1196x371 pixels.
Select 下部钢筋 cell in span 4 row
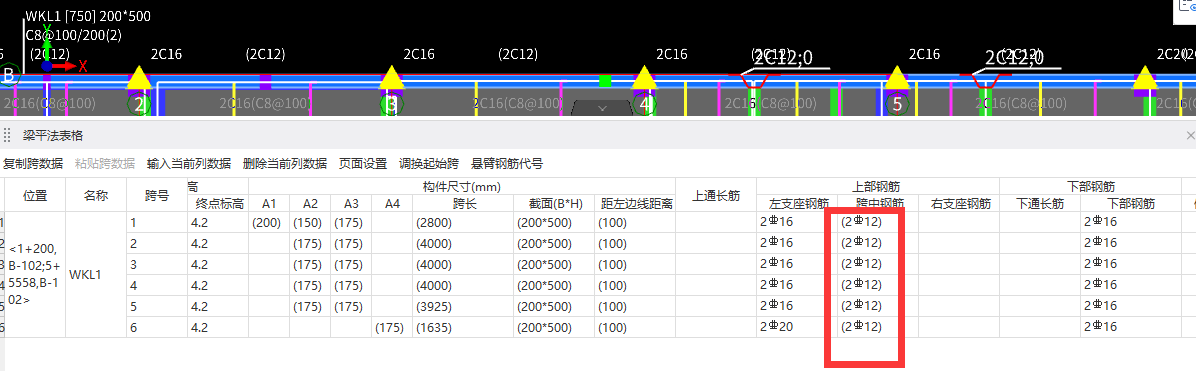pyautogui.click(x=1130, y=286)
